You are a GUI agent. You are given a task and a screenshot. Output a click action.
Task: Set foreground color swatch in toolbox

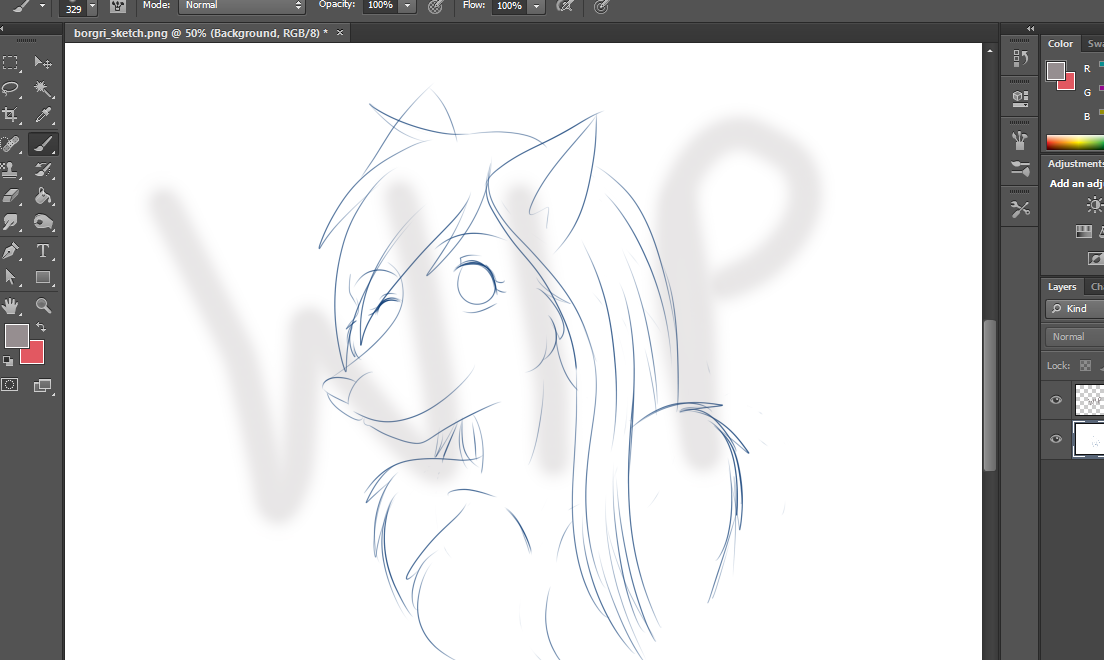pos(15,335)
